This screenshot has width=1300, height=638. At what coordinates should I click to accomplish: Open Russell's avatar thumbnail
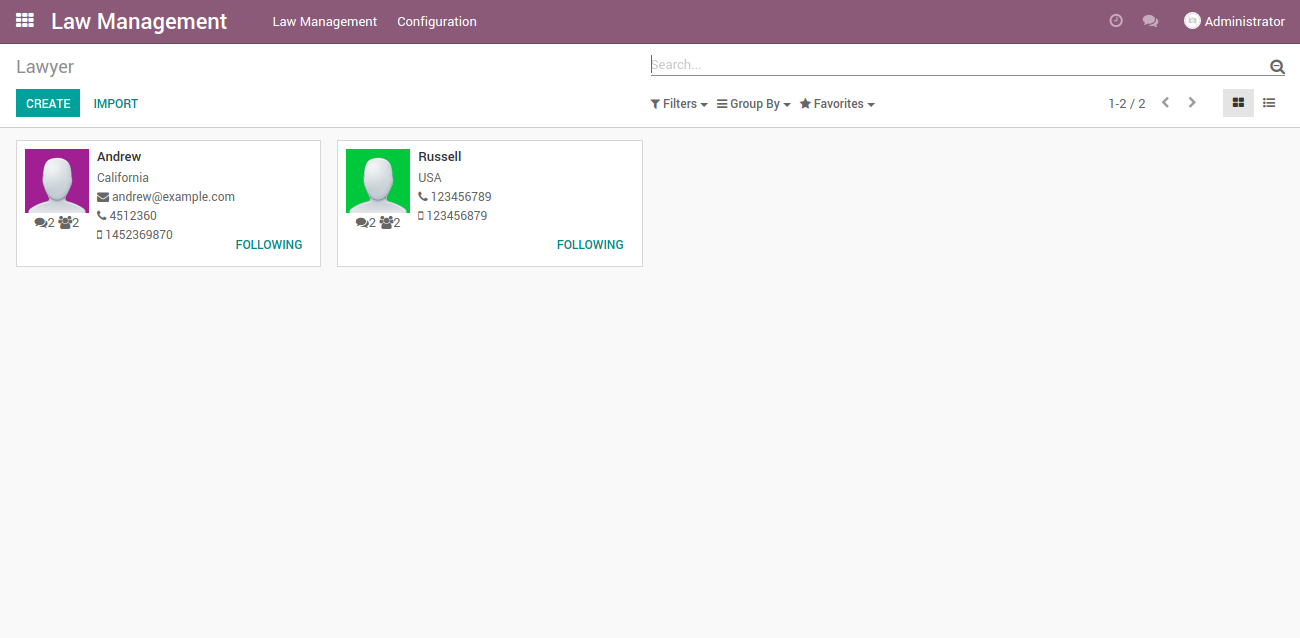[x=378, y=181]
